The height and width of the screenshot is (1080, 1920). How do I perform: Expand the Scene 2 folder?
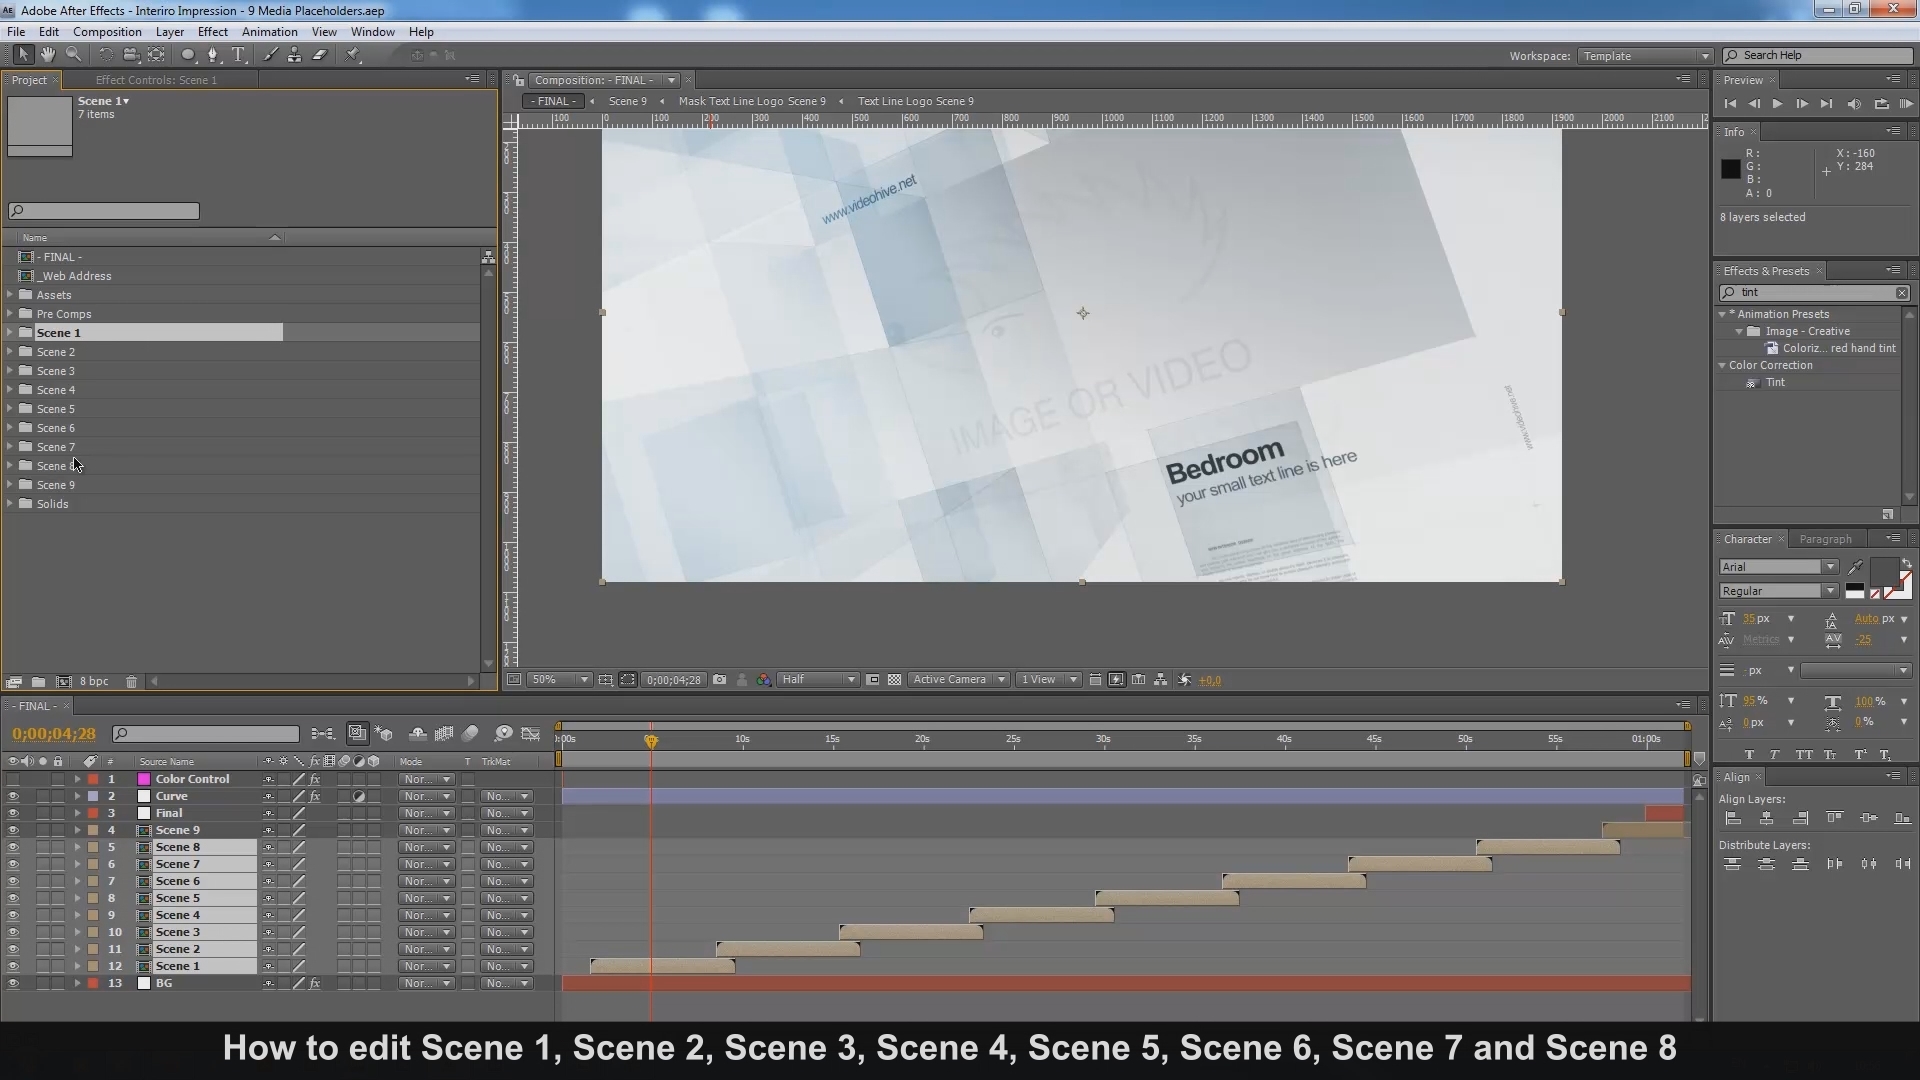(10, 352)
